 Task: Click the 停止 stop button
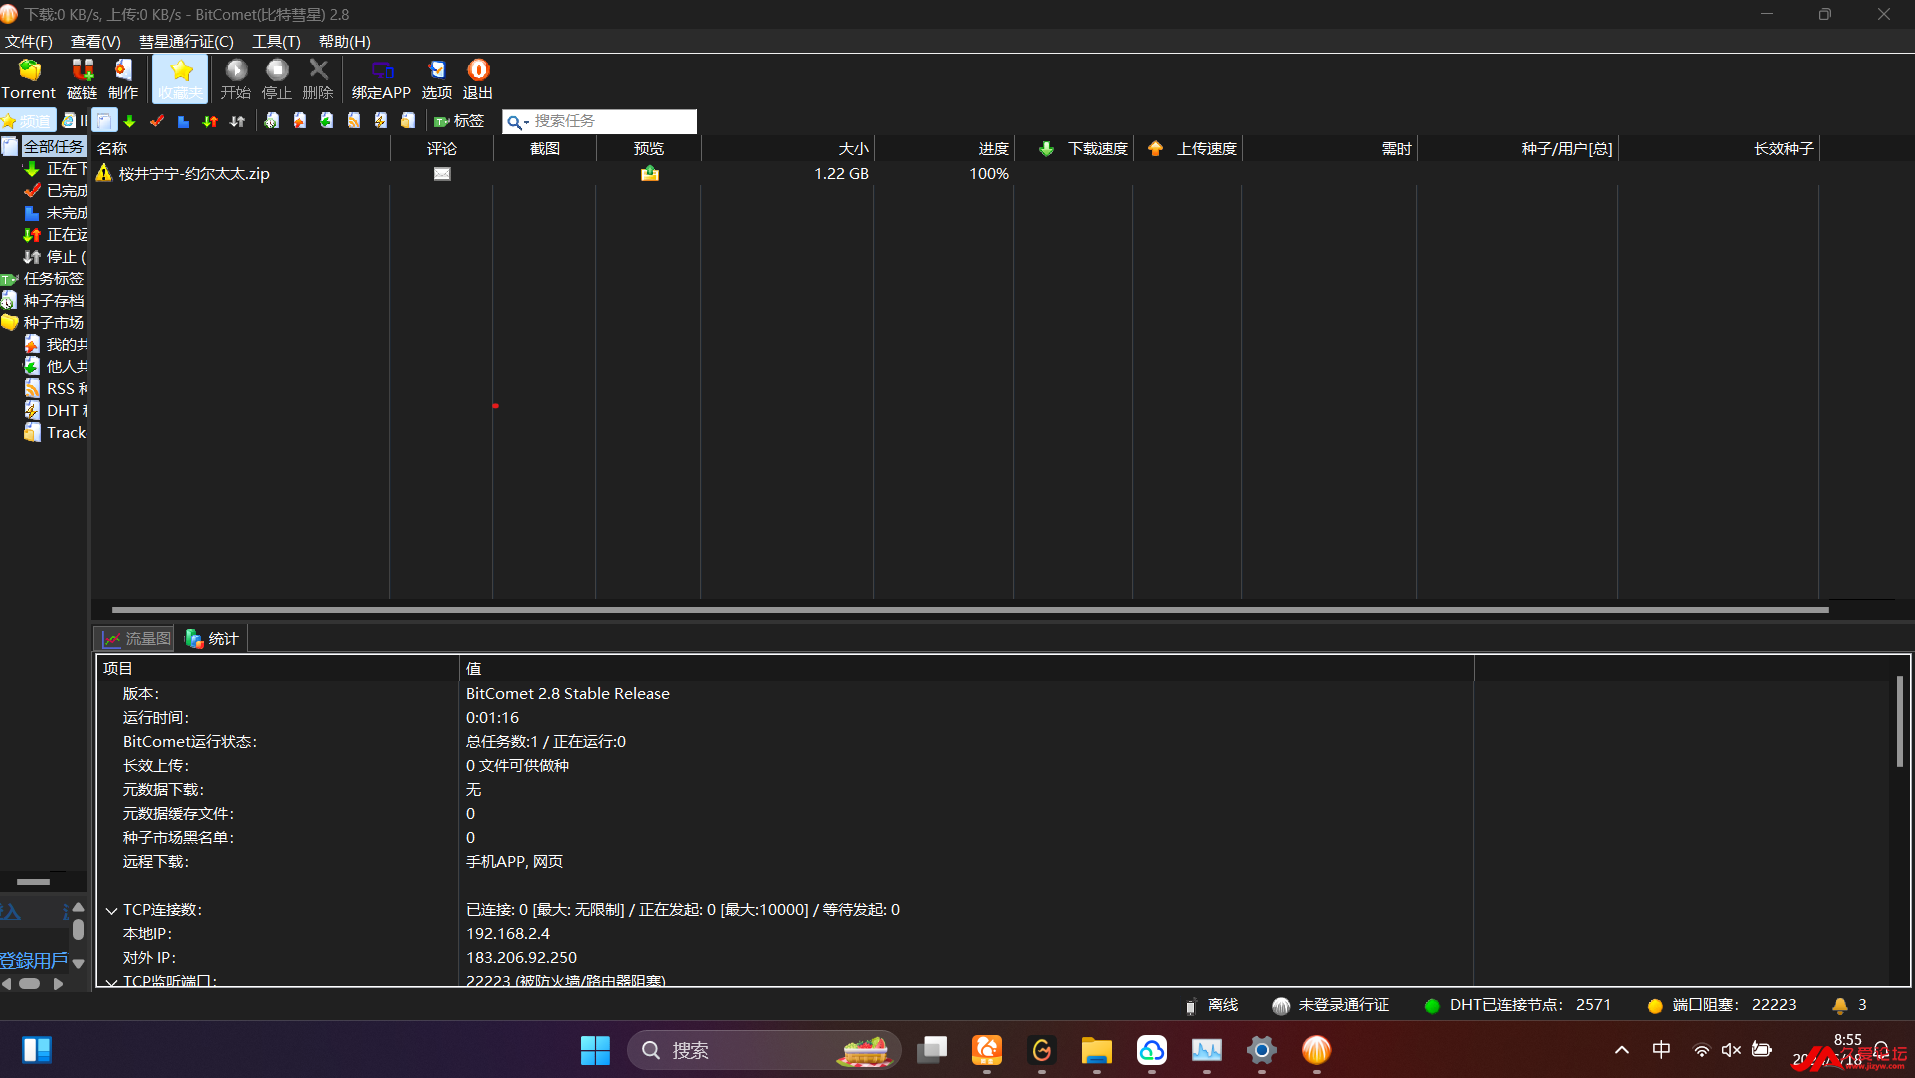[x=277, y=79]
